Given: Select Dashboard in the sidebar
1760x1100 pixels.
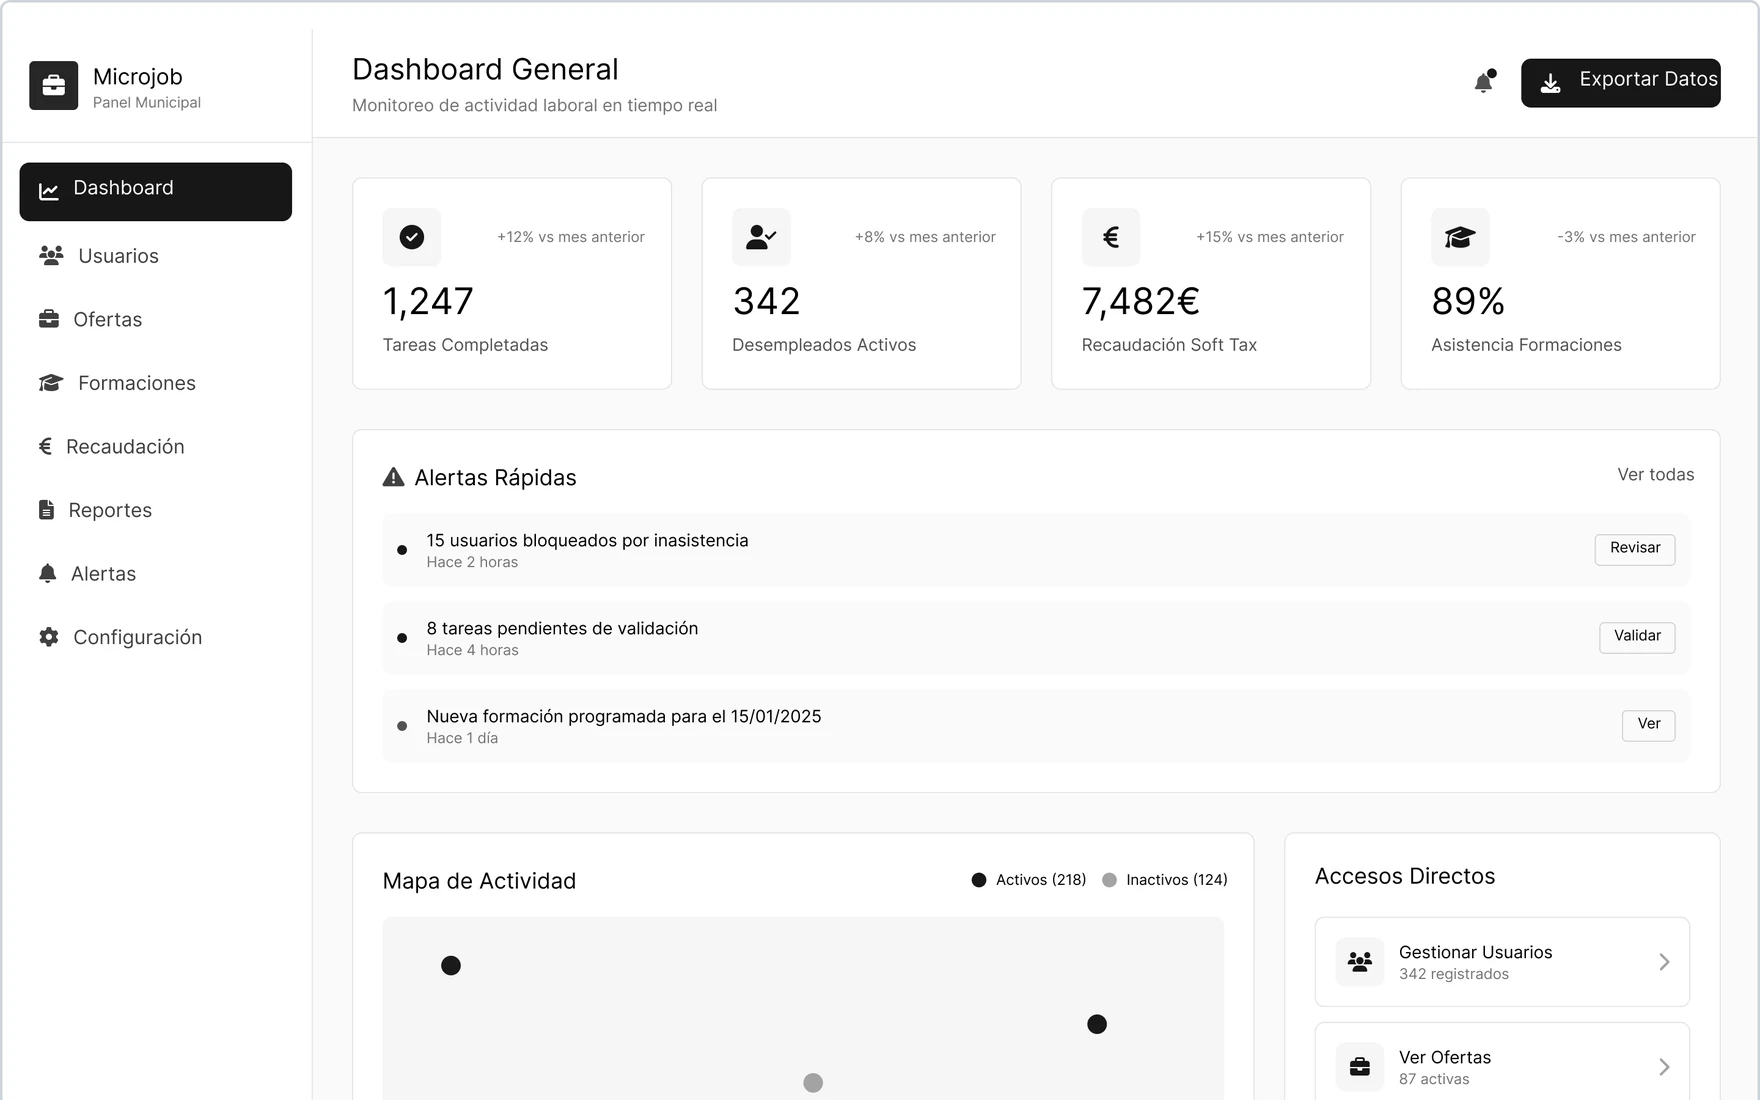Looking at the screenshot, I should point(156,191).
